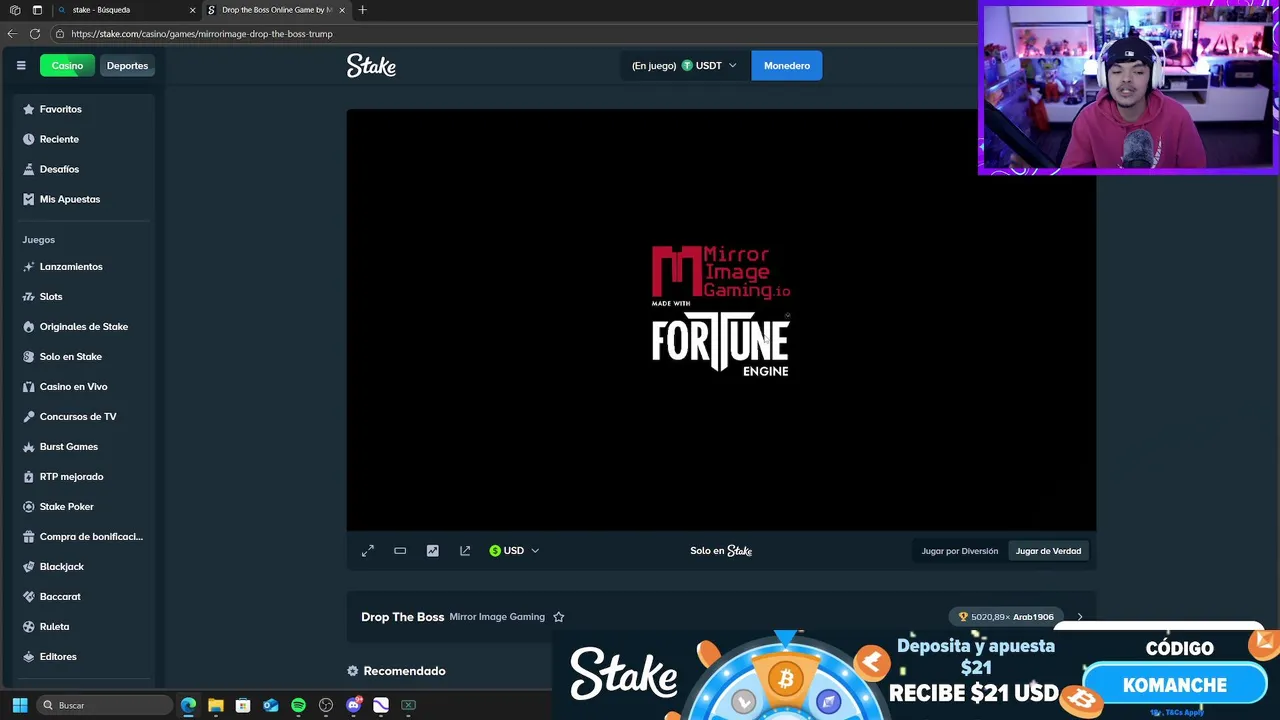
Task: Click the Windows Buscar search box
Action: (x=104, y=705)
